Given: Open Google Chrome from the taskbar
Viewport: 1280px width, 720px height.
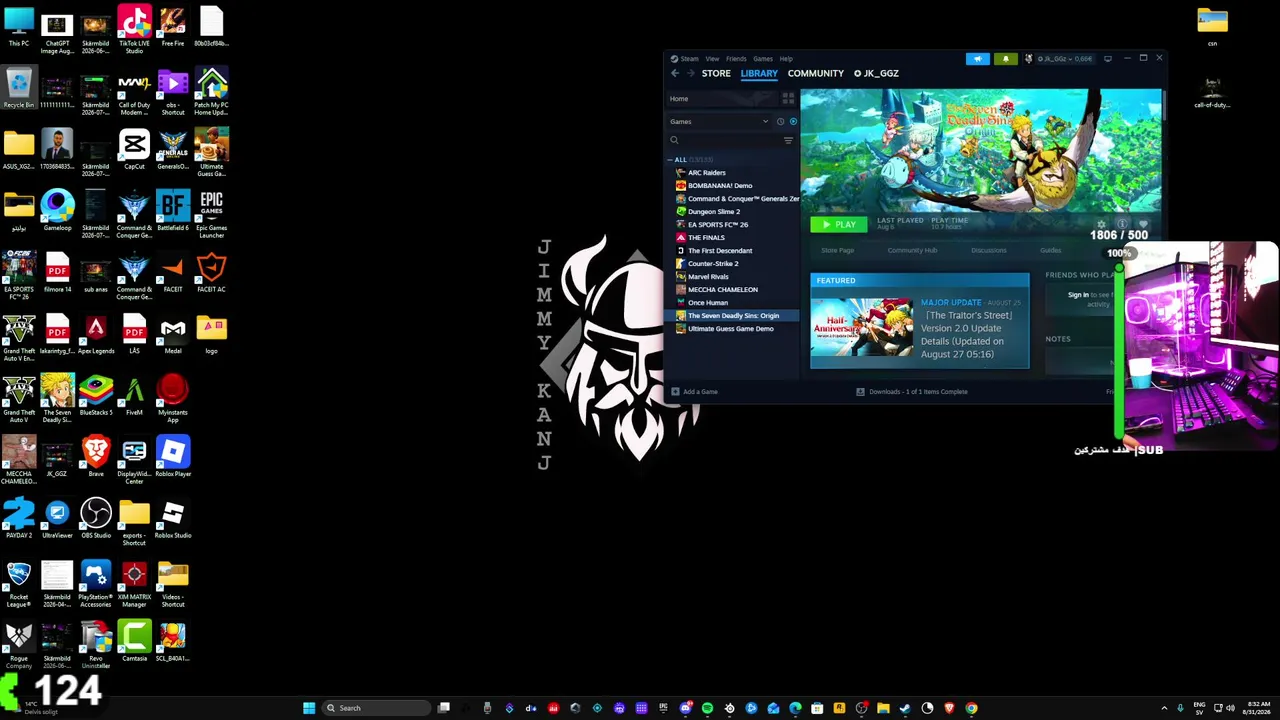Looking at the screenshot, I should pyautogui.click(x=971, y=708).
